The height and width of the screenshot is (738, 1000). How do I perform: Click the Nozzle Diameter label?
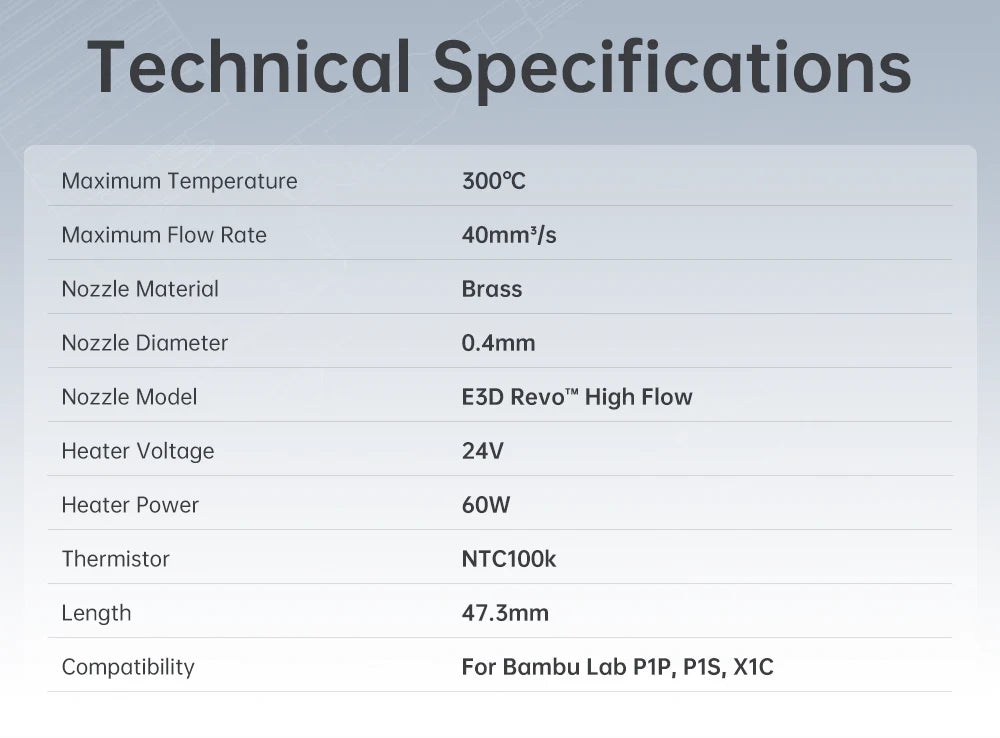click(145, 343)
